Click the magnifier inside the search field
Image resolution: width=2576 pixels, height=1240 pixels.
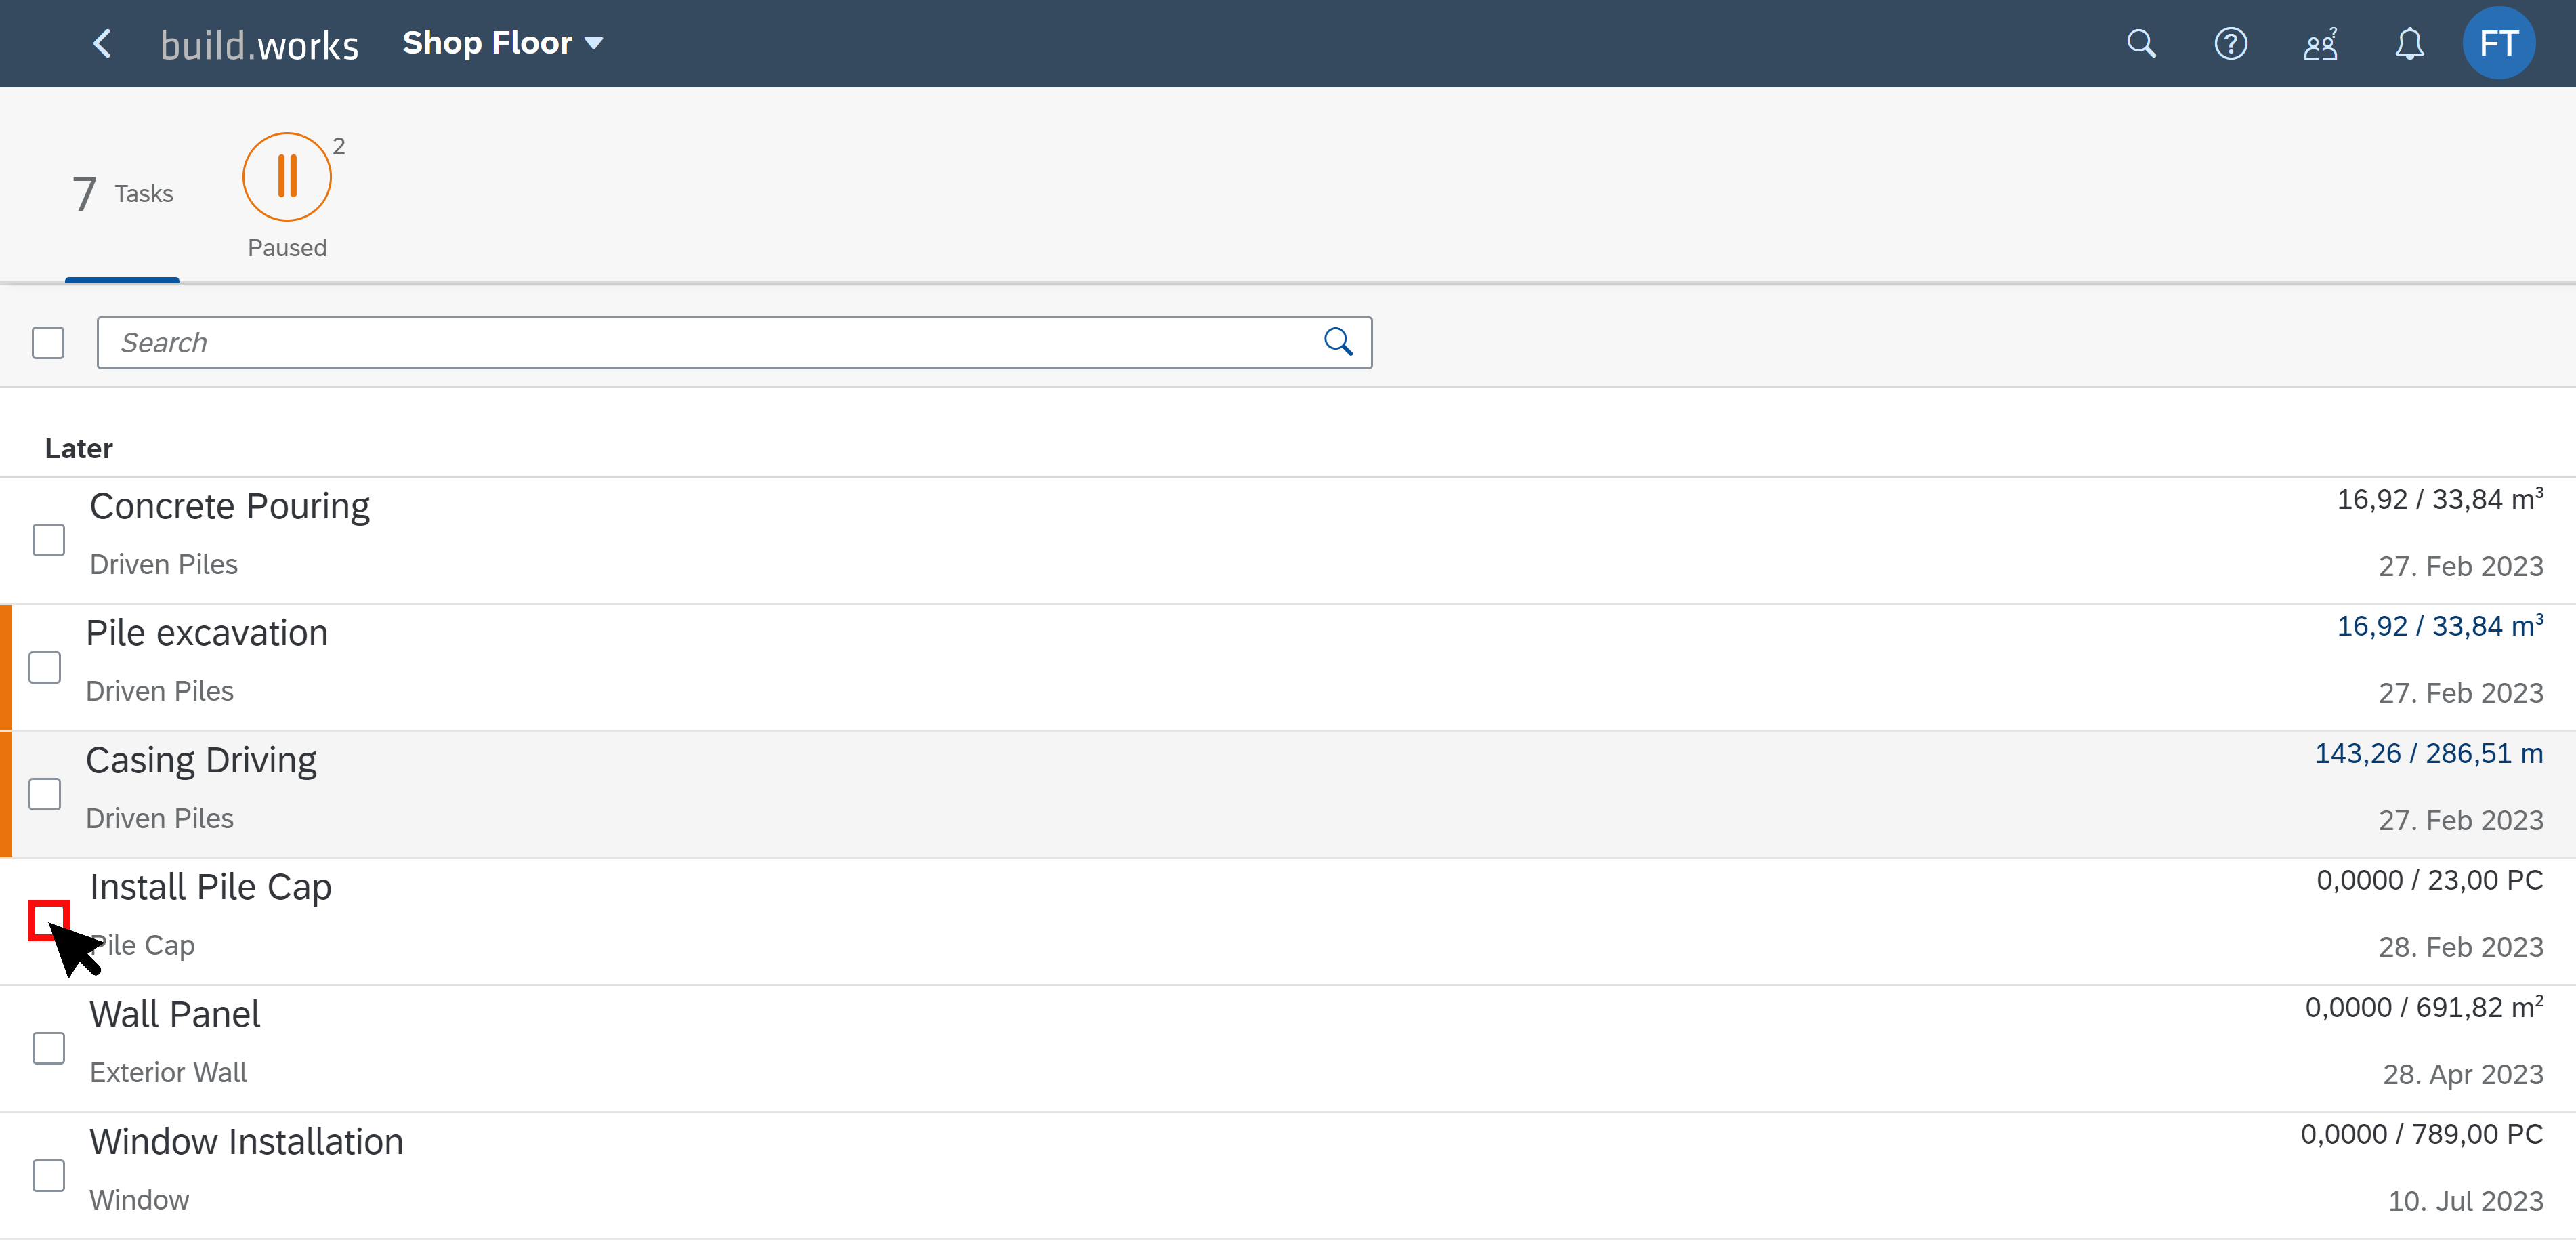tap(1338, 343)
